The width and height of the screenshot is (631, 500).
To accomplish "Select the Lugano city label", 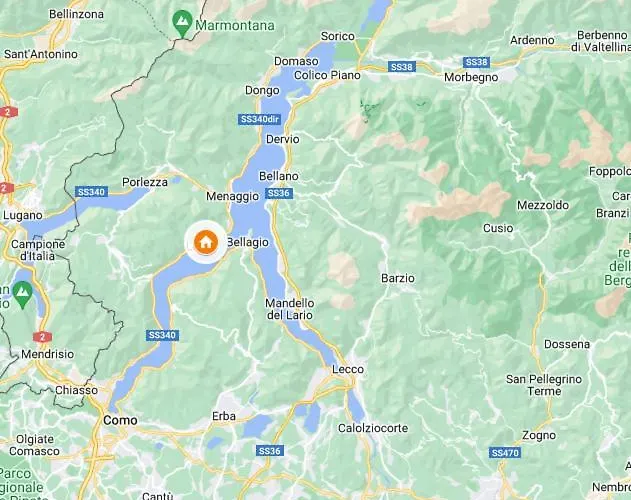I will (x=23, y=215).
